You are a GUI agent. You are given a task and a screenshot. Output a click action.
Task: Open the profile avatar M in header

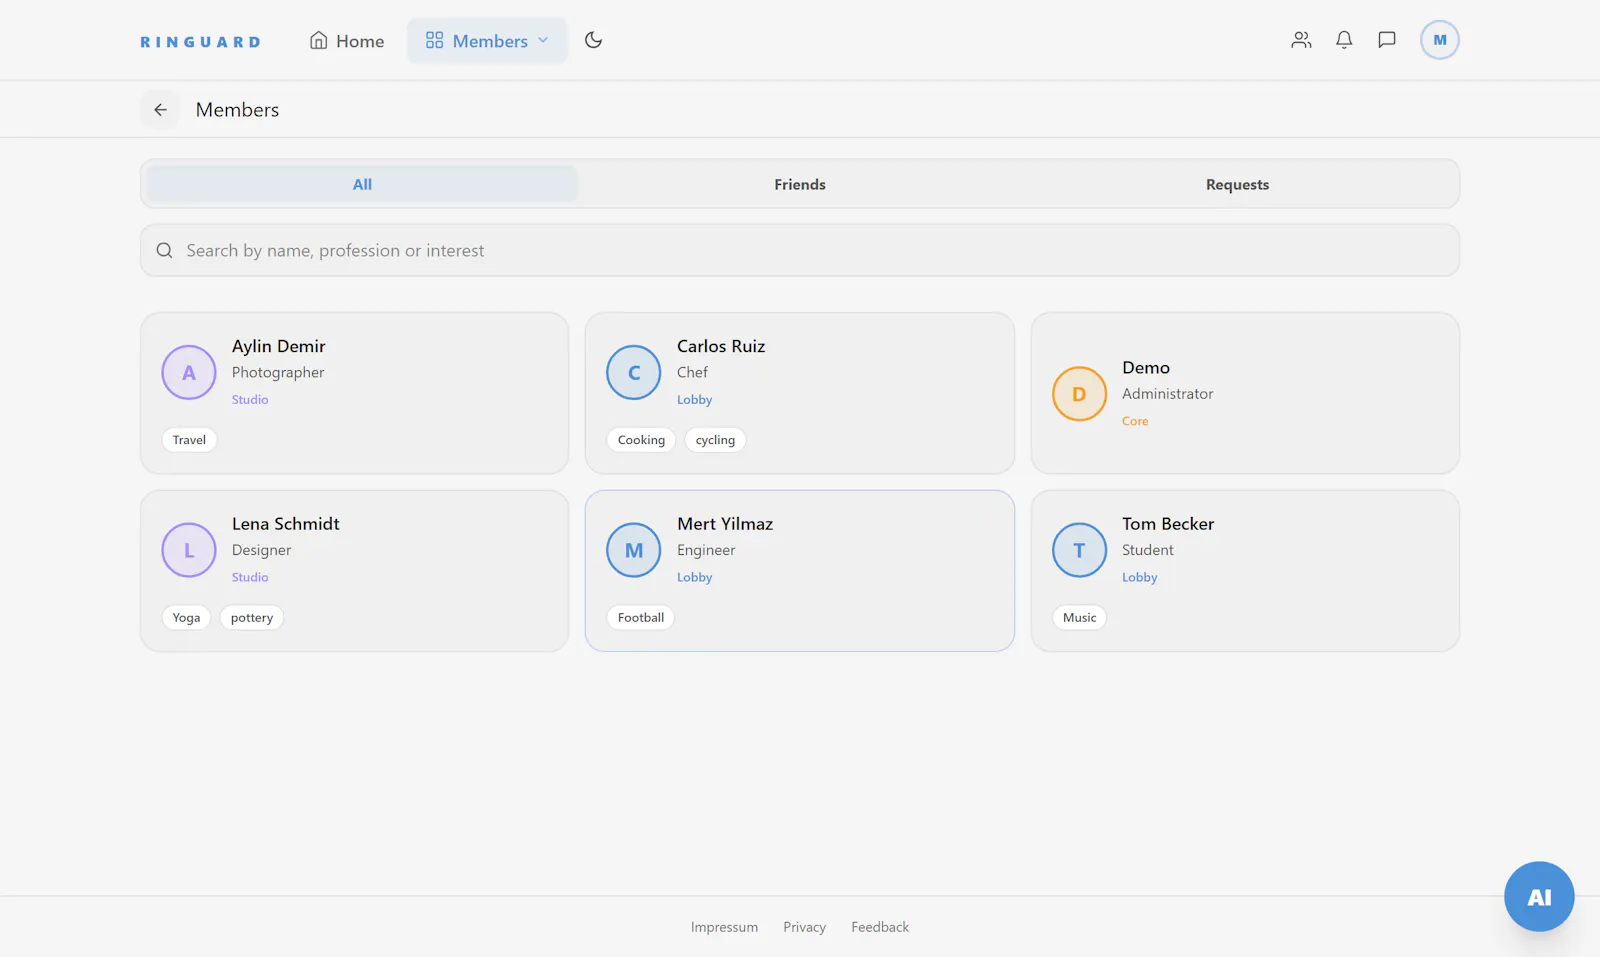point(1440,40)
